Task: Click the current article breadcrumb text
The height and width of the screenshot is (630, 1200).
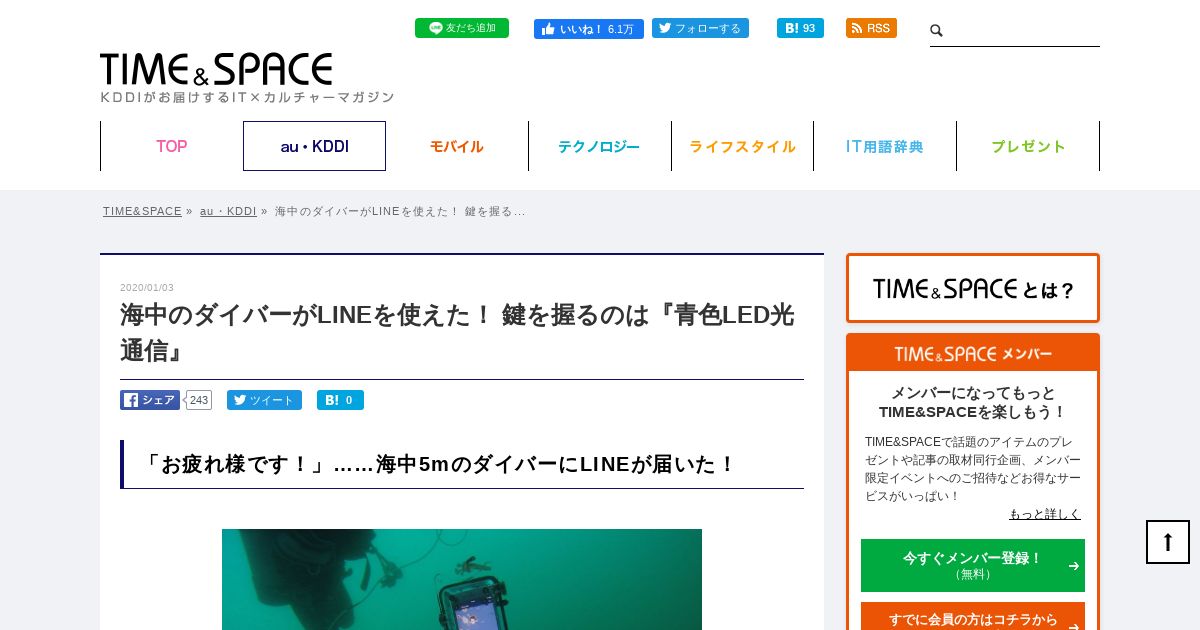Action: [400, 211]
